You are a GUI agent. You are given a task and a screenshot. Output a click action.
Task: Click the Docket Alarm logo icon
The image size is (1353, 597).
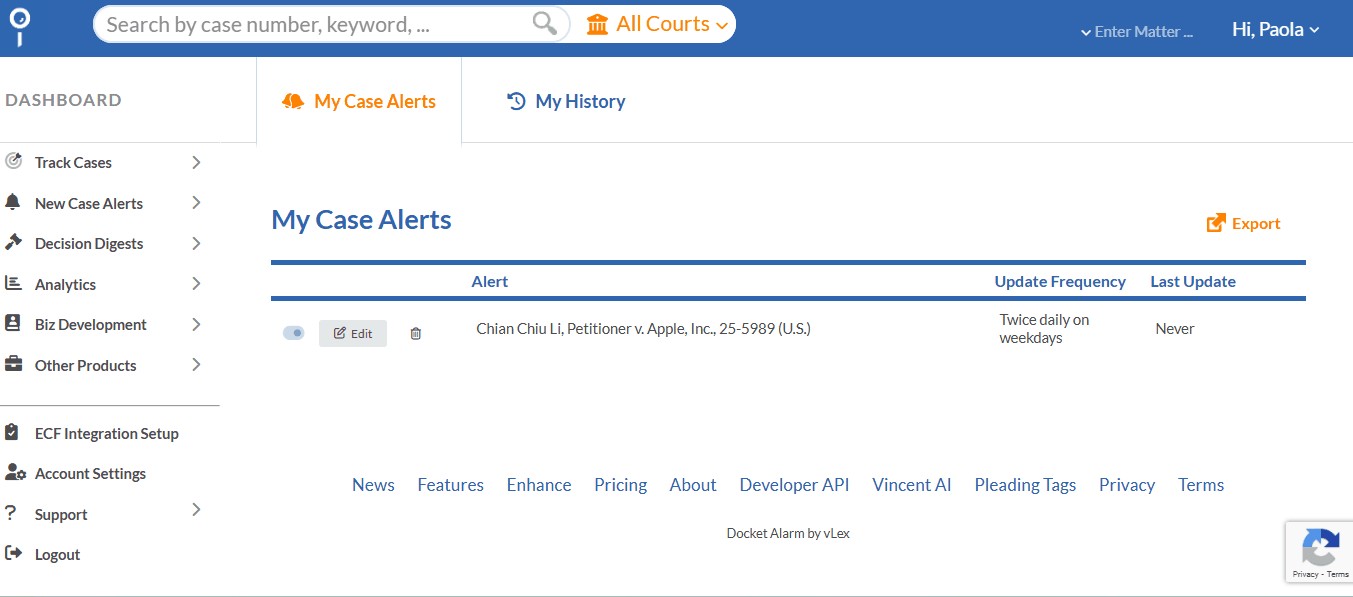pyautogui.click(x=19, y=27)
